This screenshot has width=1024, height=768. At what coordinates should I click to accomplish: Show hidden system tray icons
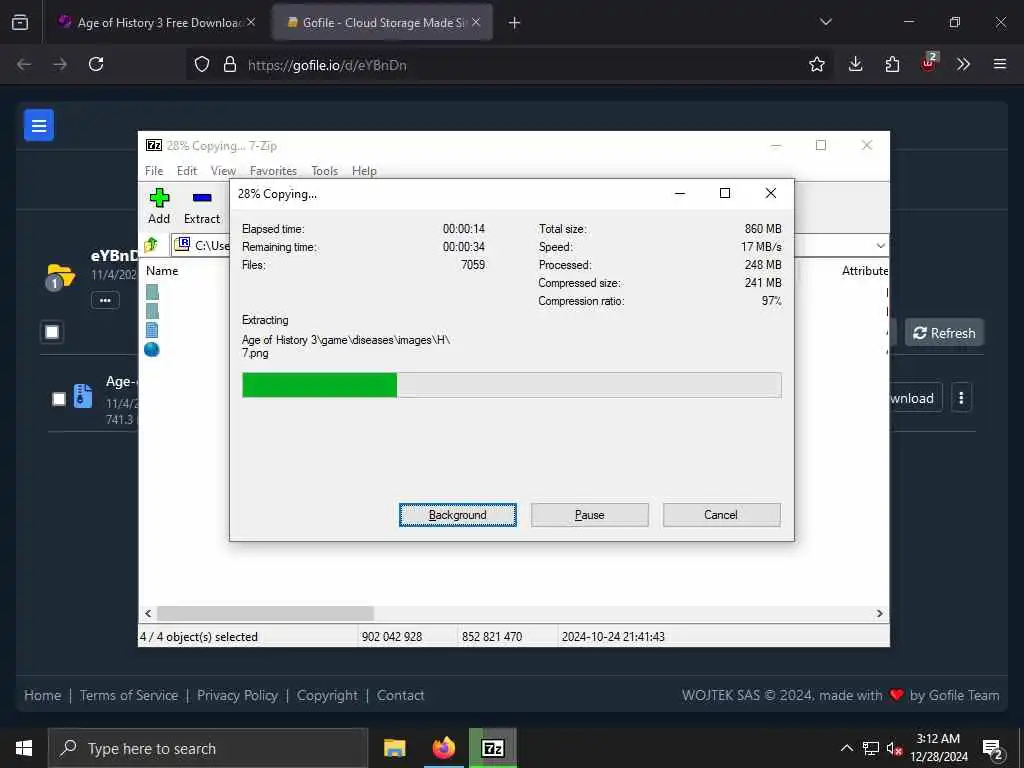[x=846, y=748]
